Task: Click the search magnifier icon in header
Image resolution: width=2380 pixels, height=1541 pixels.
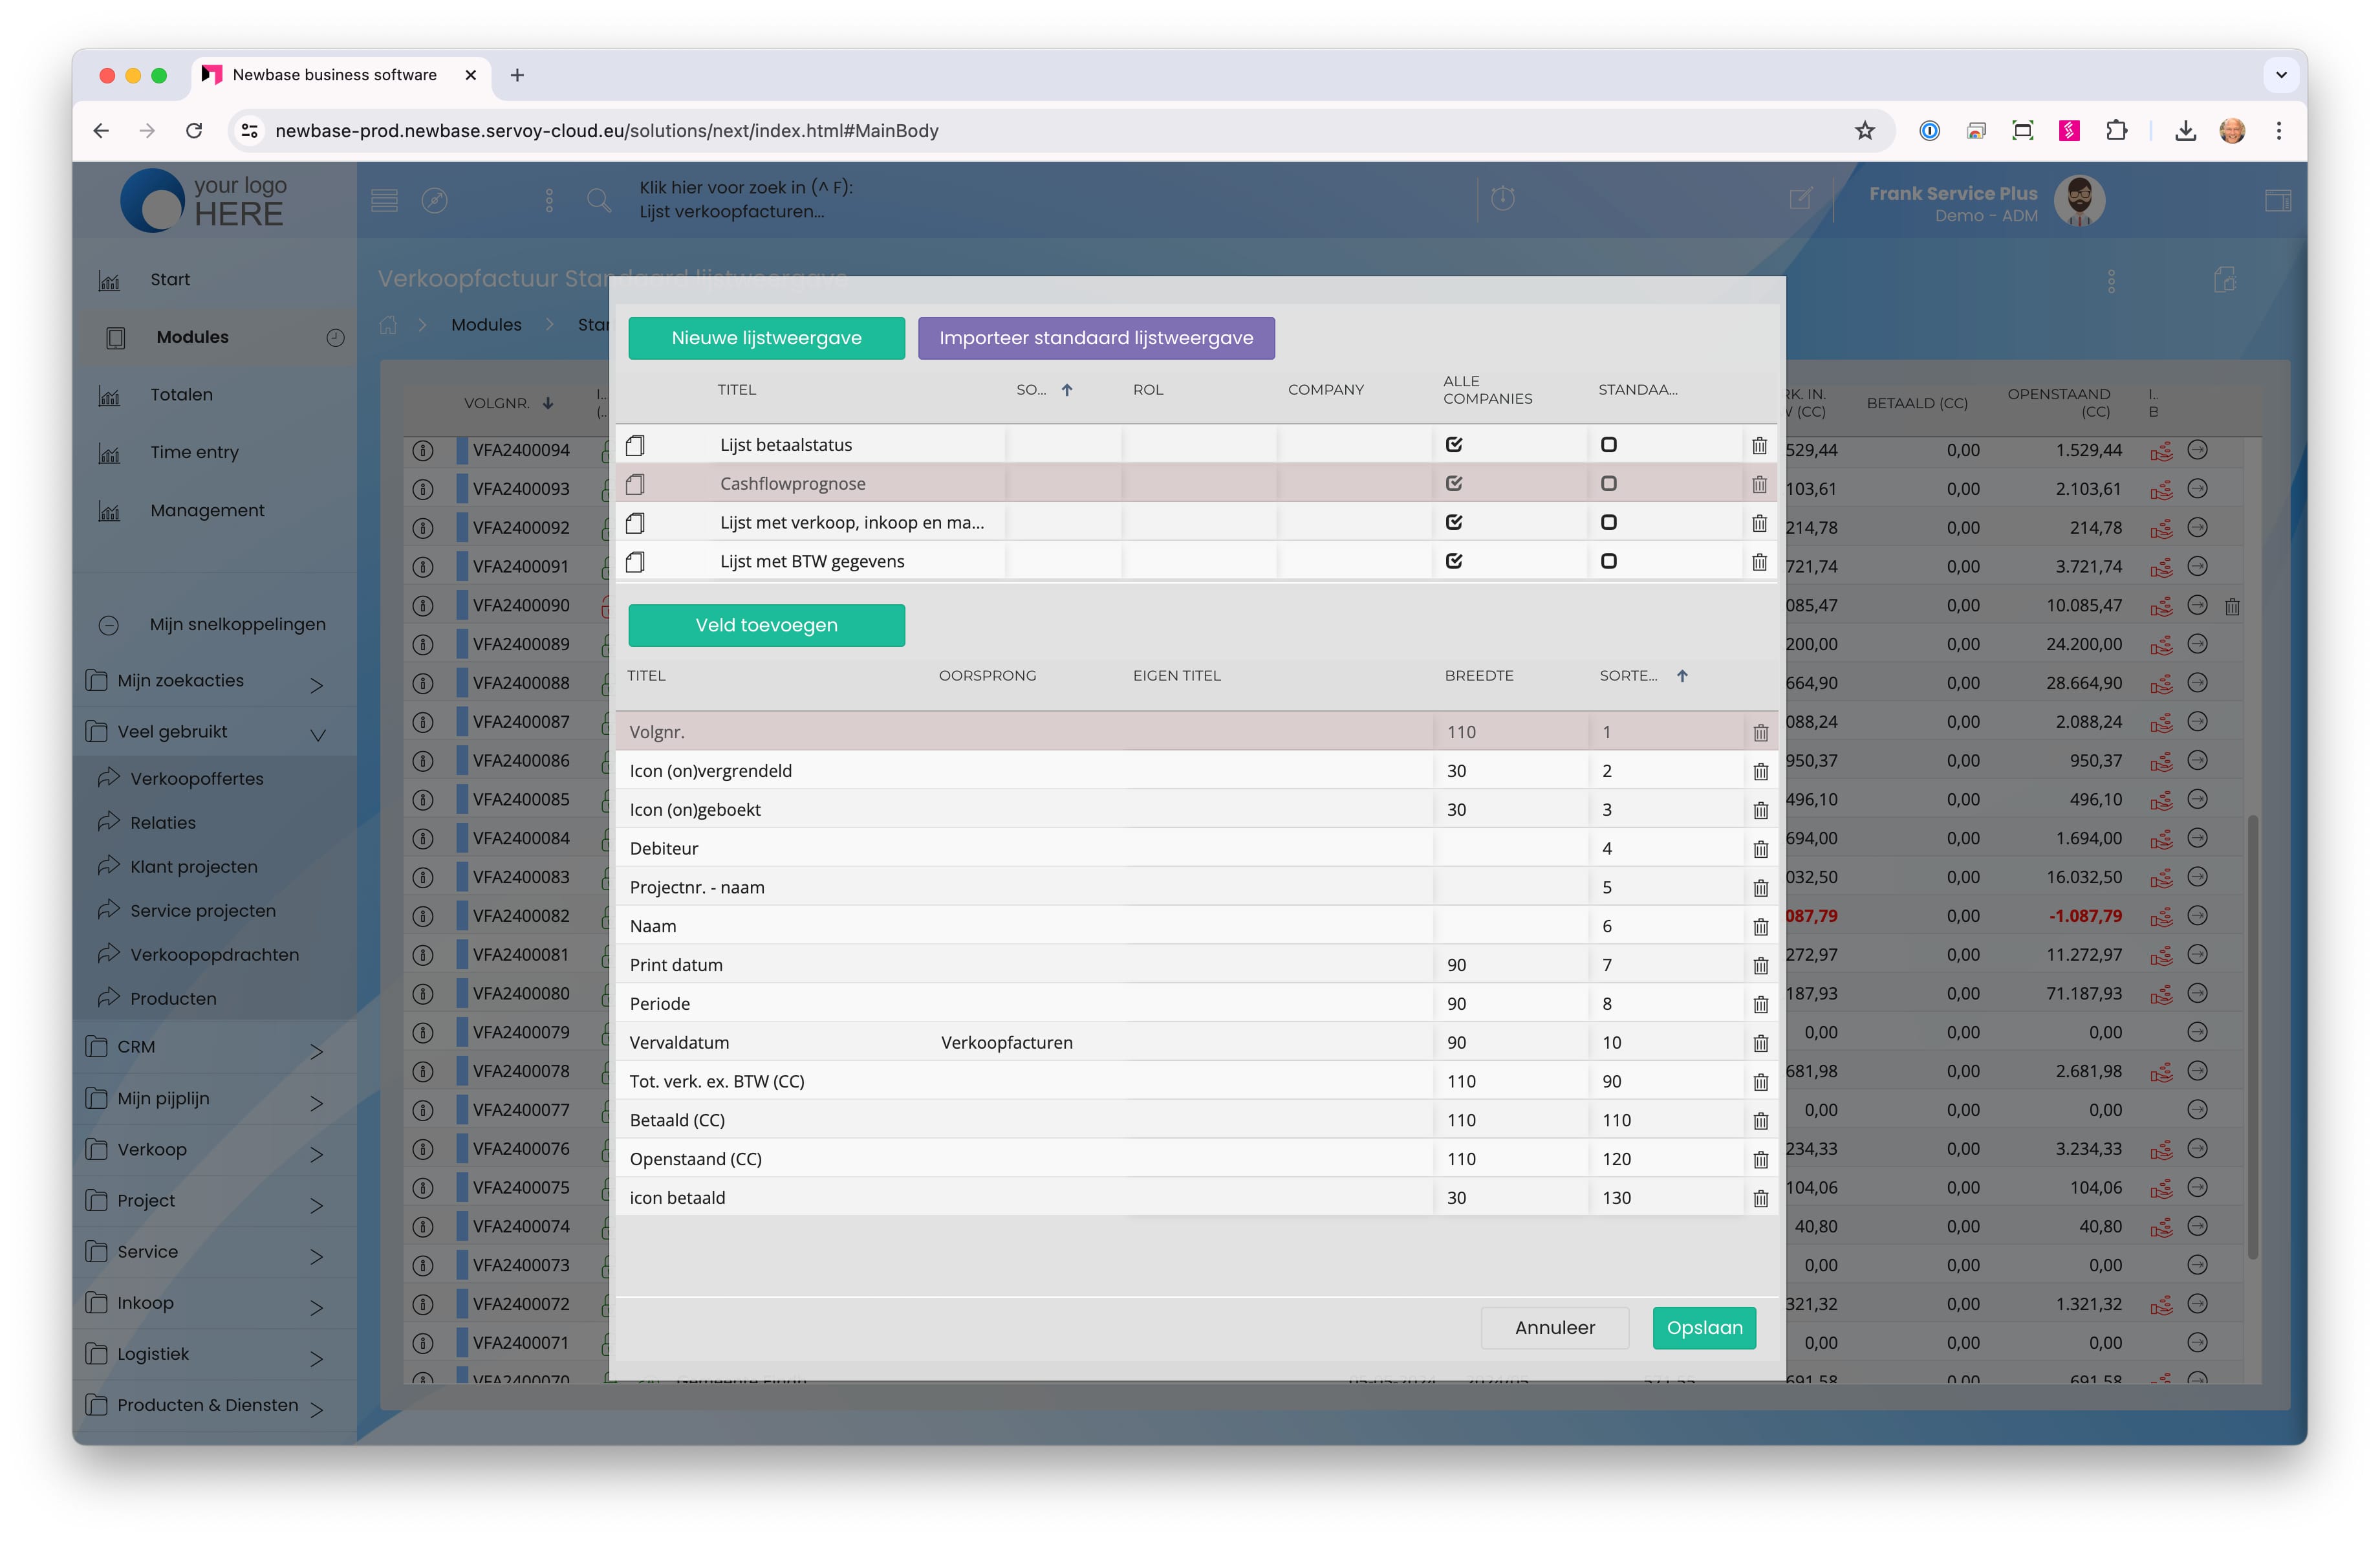Action: coord(598,200)
